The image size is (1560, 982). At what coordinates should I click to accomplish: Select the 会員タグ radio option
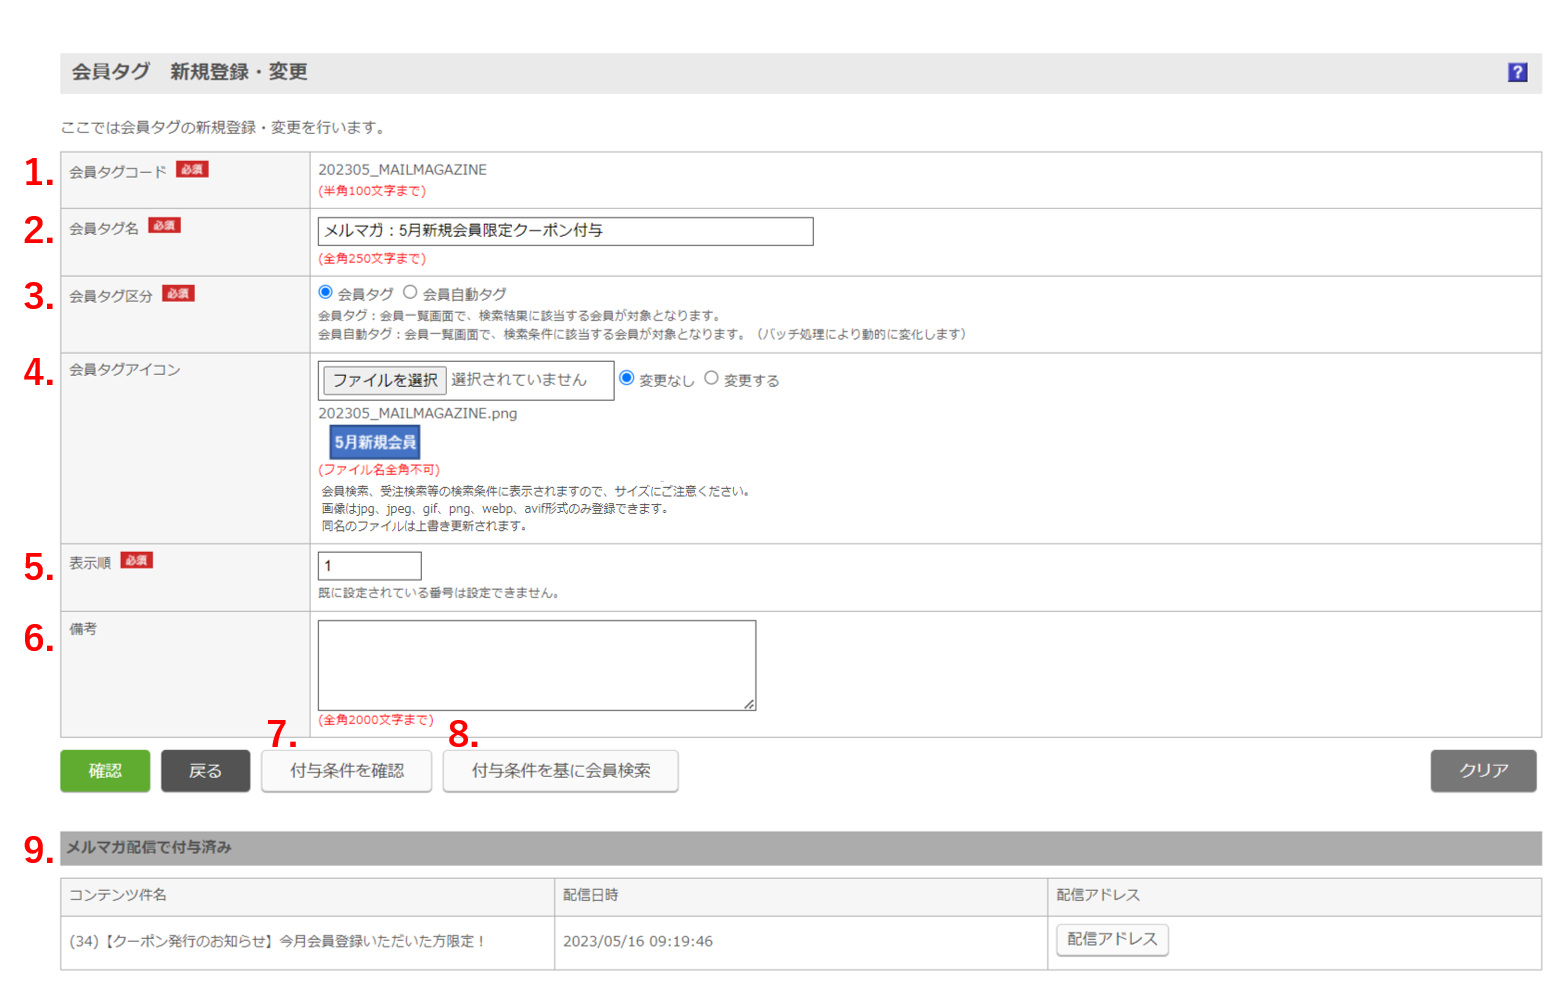point(325,293)
